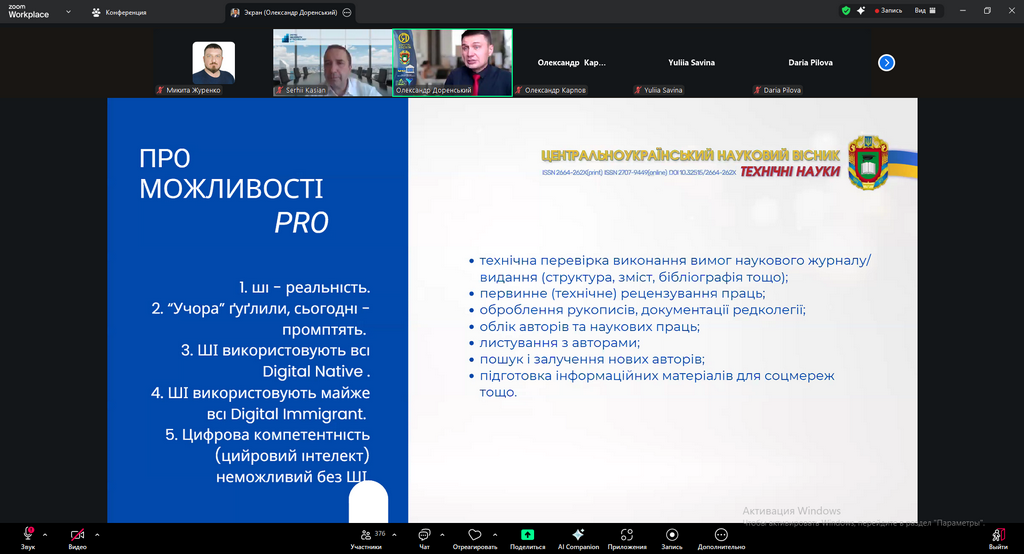Click the green Поделиться share screen button

[x=527, y=536]
